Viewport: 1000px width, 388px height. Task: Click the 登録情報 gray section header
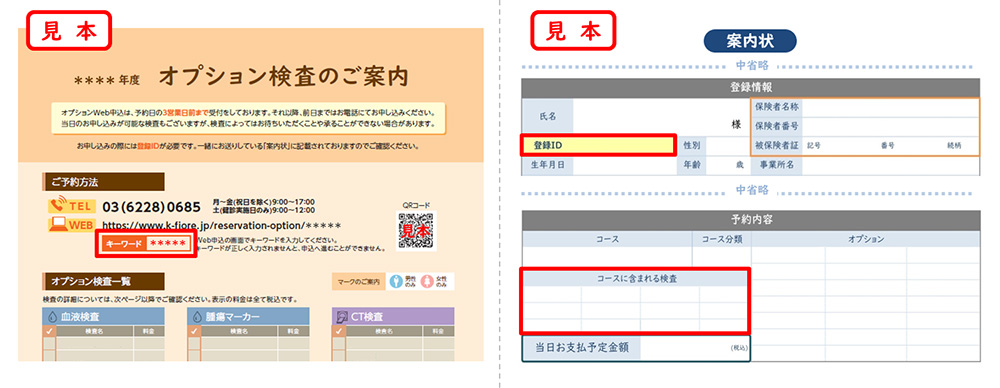[751, 88]
